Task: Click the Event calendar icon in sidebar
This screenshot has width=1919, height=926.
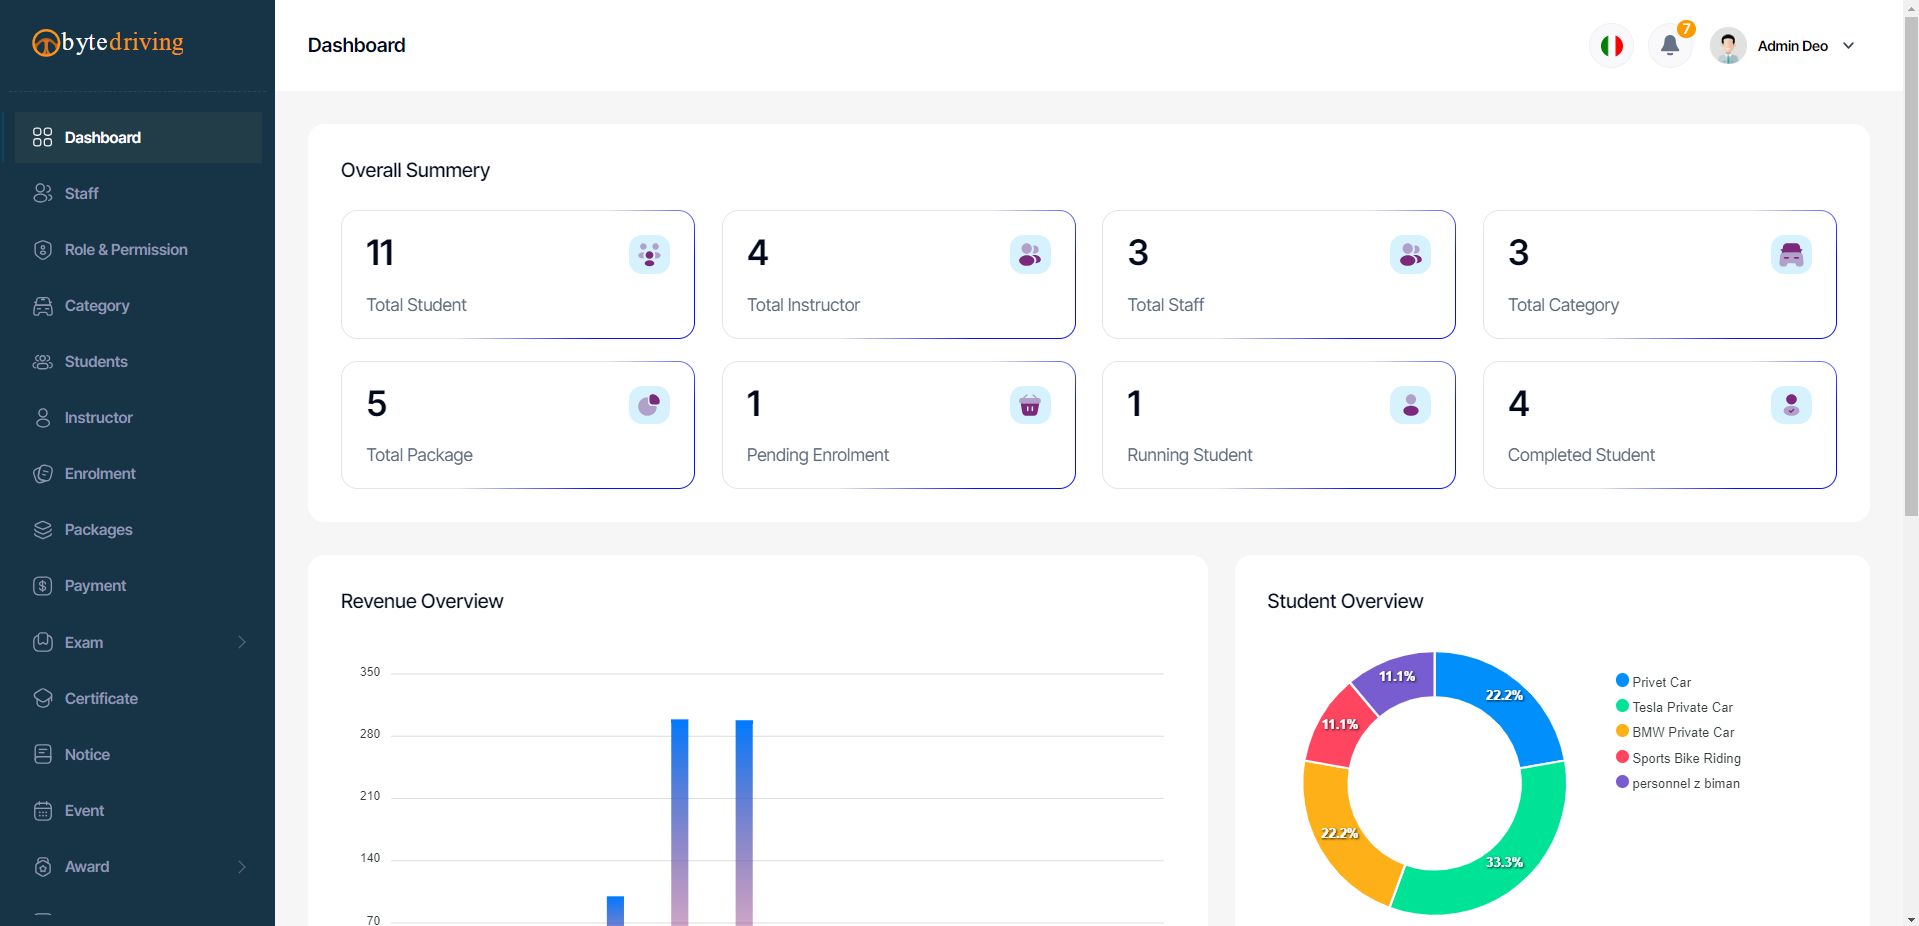Action: [x=42, y=811]
